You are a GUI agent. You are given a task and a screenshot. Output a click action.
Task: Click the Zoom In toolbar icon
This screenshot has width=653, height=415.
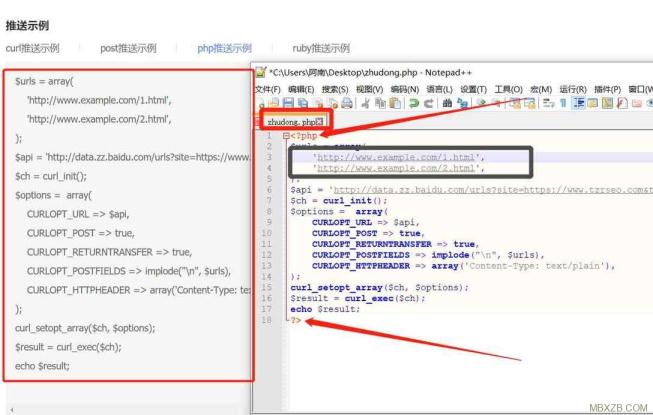pos(481,103)
